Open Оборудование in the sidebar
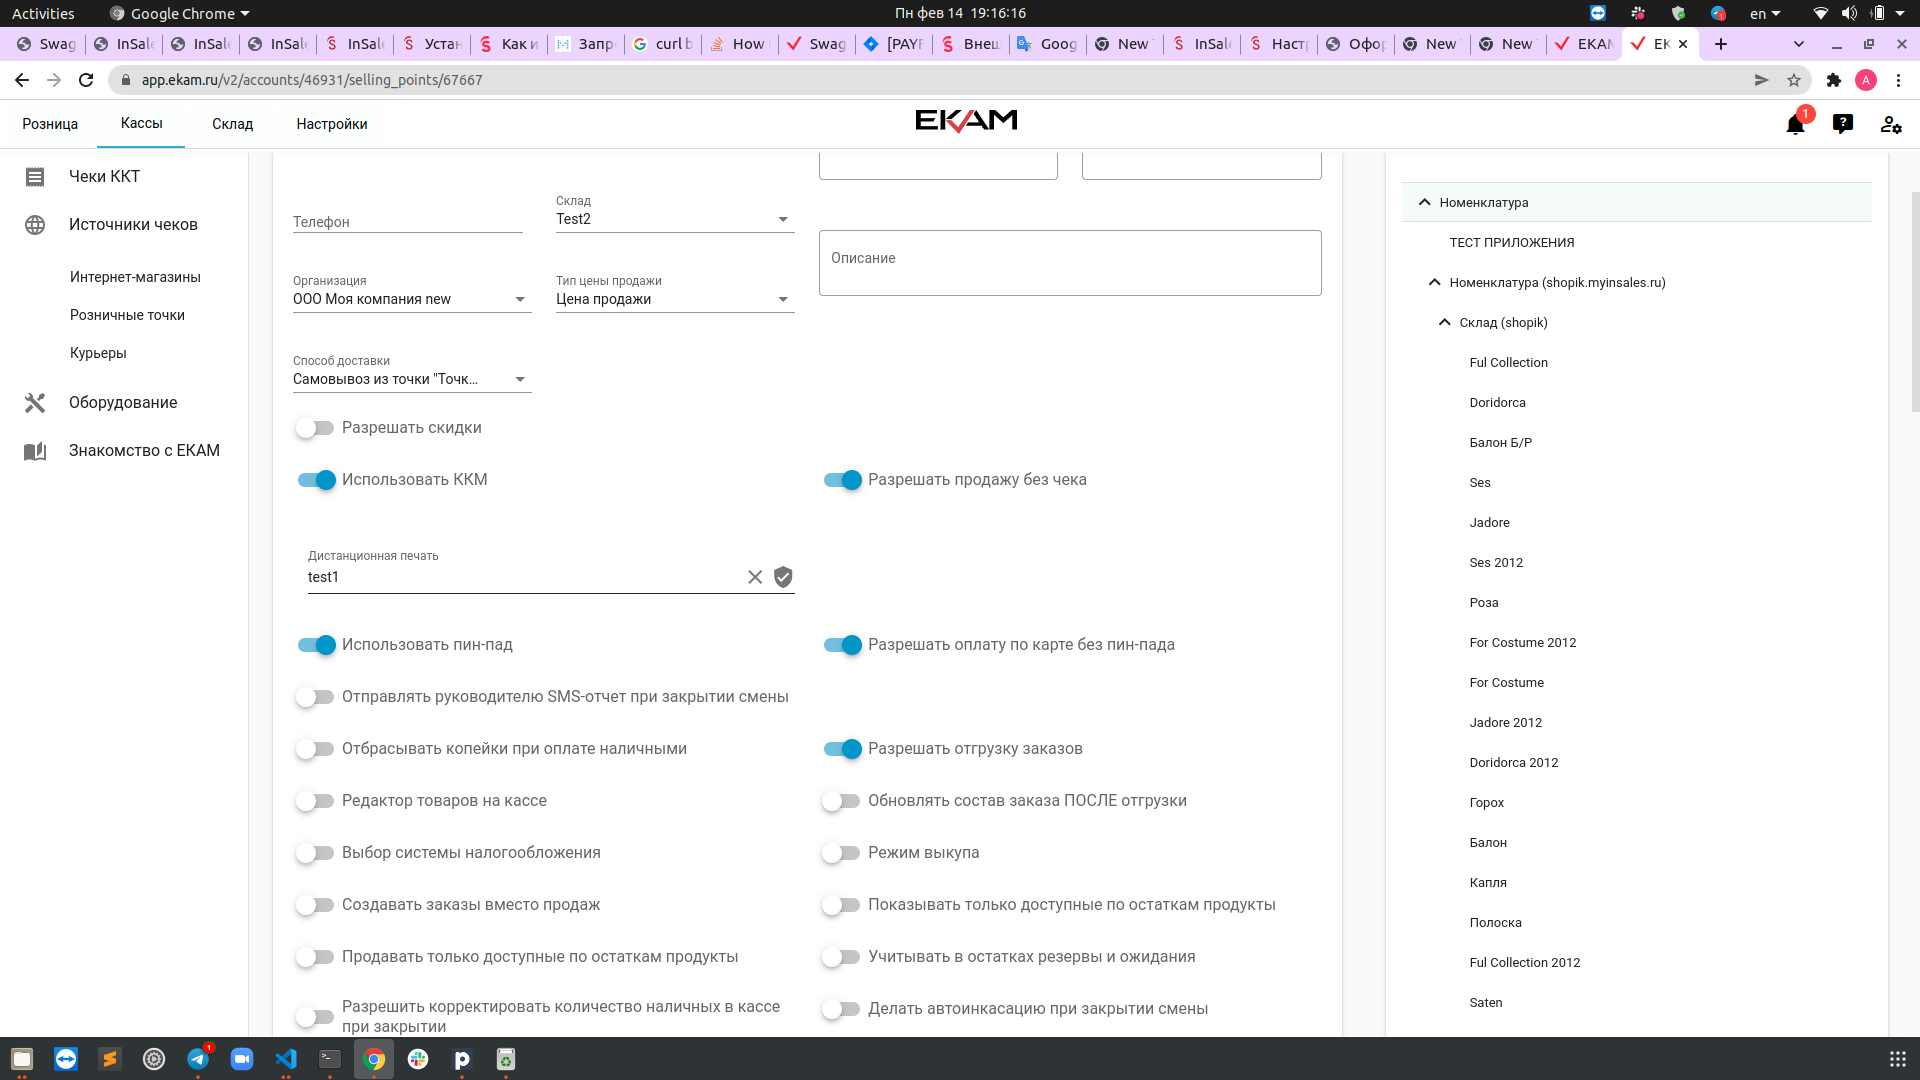Viewport: 1920px width, 1080px height. 124,402
